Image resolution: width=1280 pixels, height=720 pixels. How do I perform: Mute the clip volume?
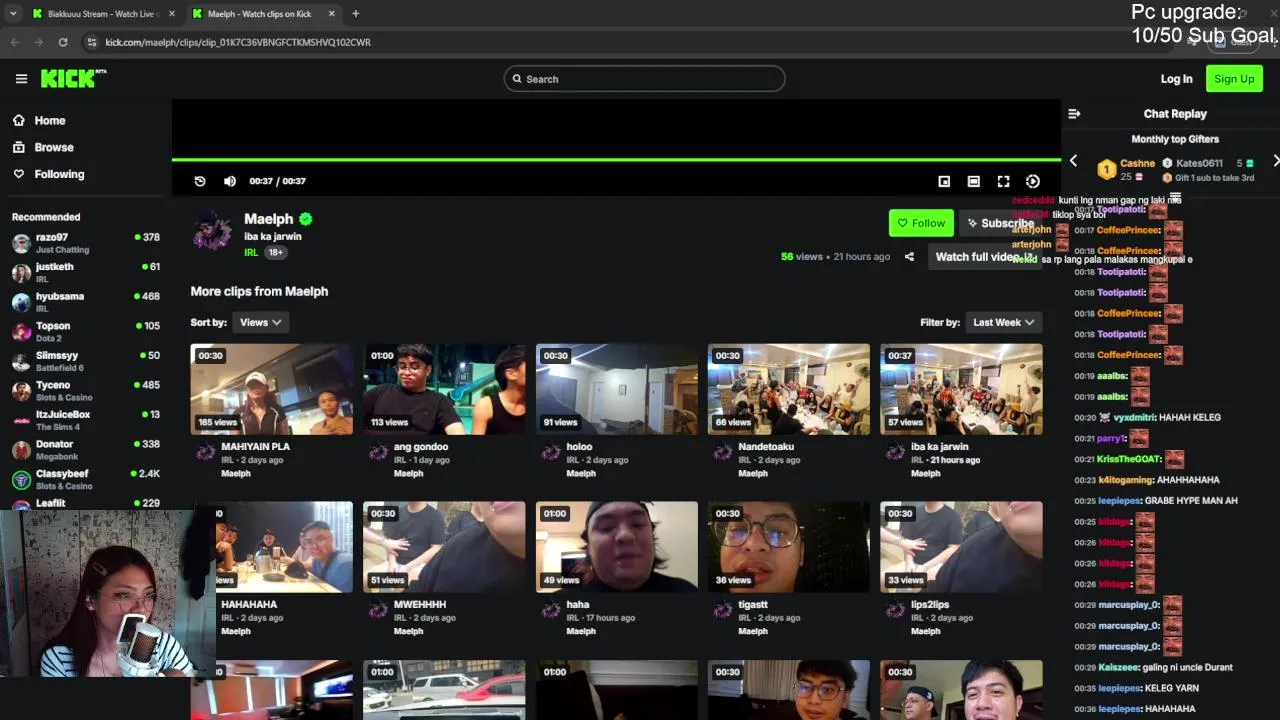pyautogui.click(x=230, y=181)
